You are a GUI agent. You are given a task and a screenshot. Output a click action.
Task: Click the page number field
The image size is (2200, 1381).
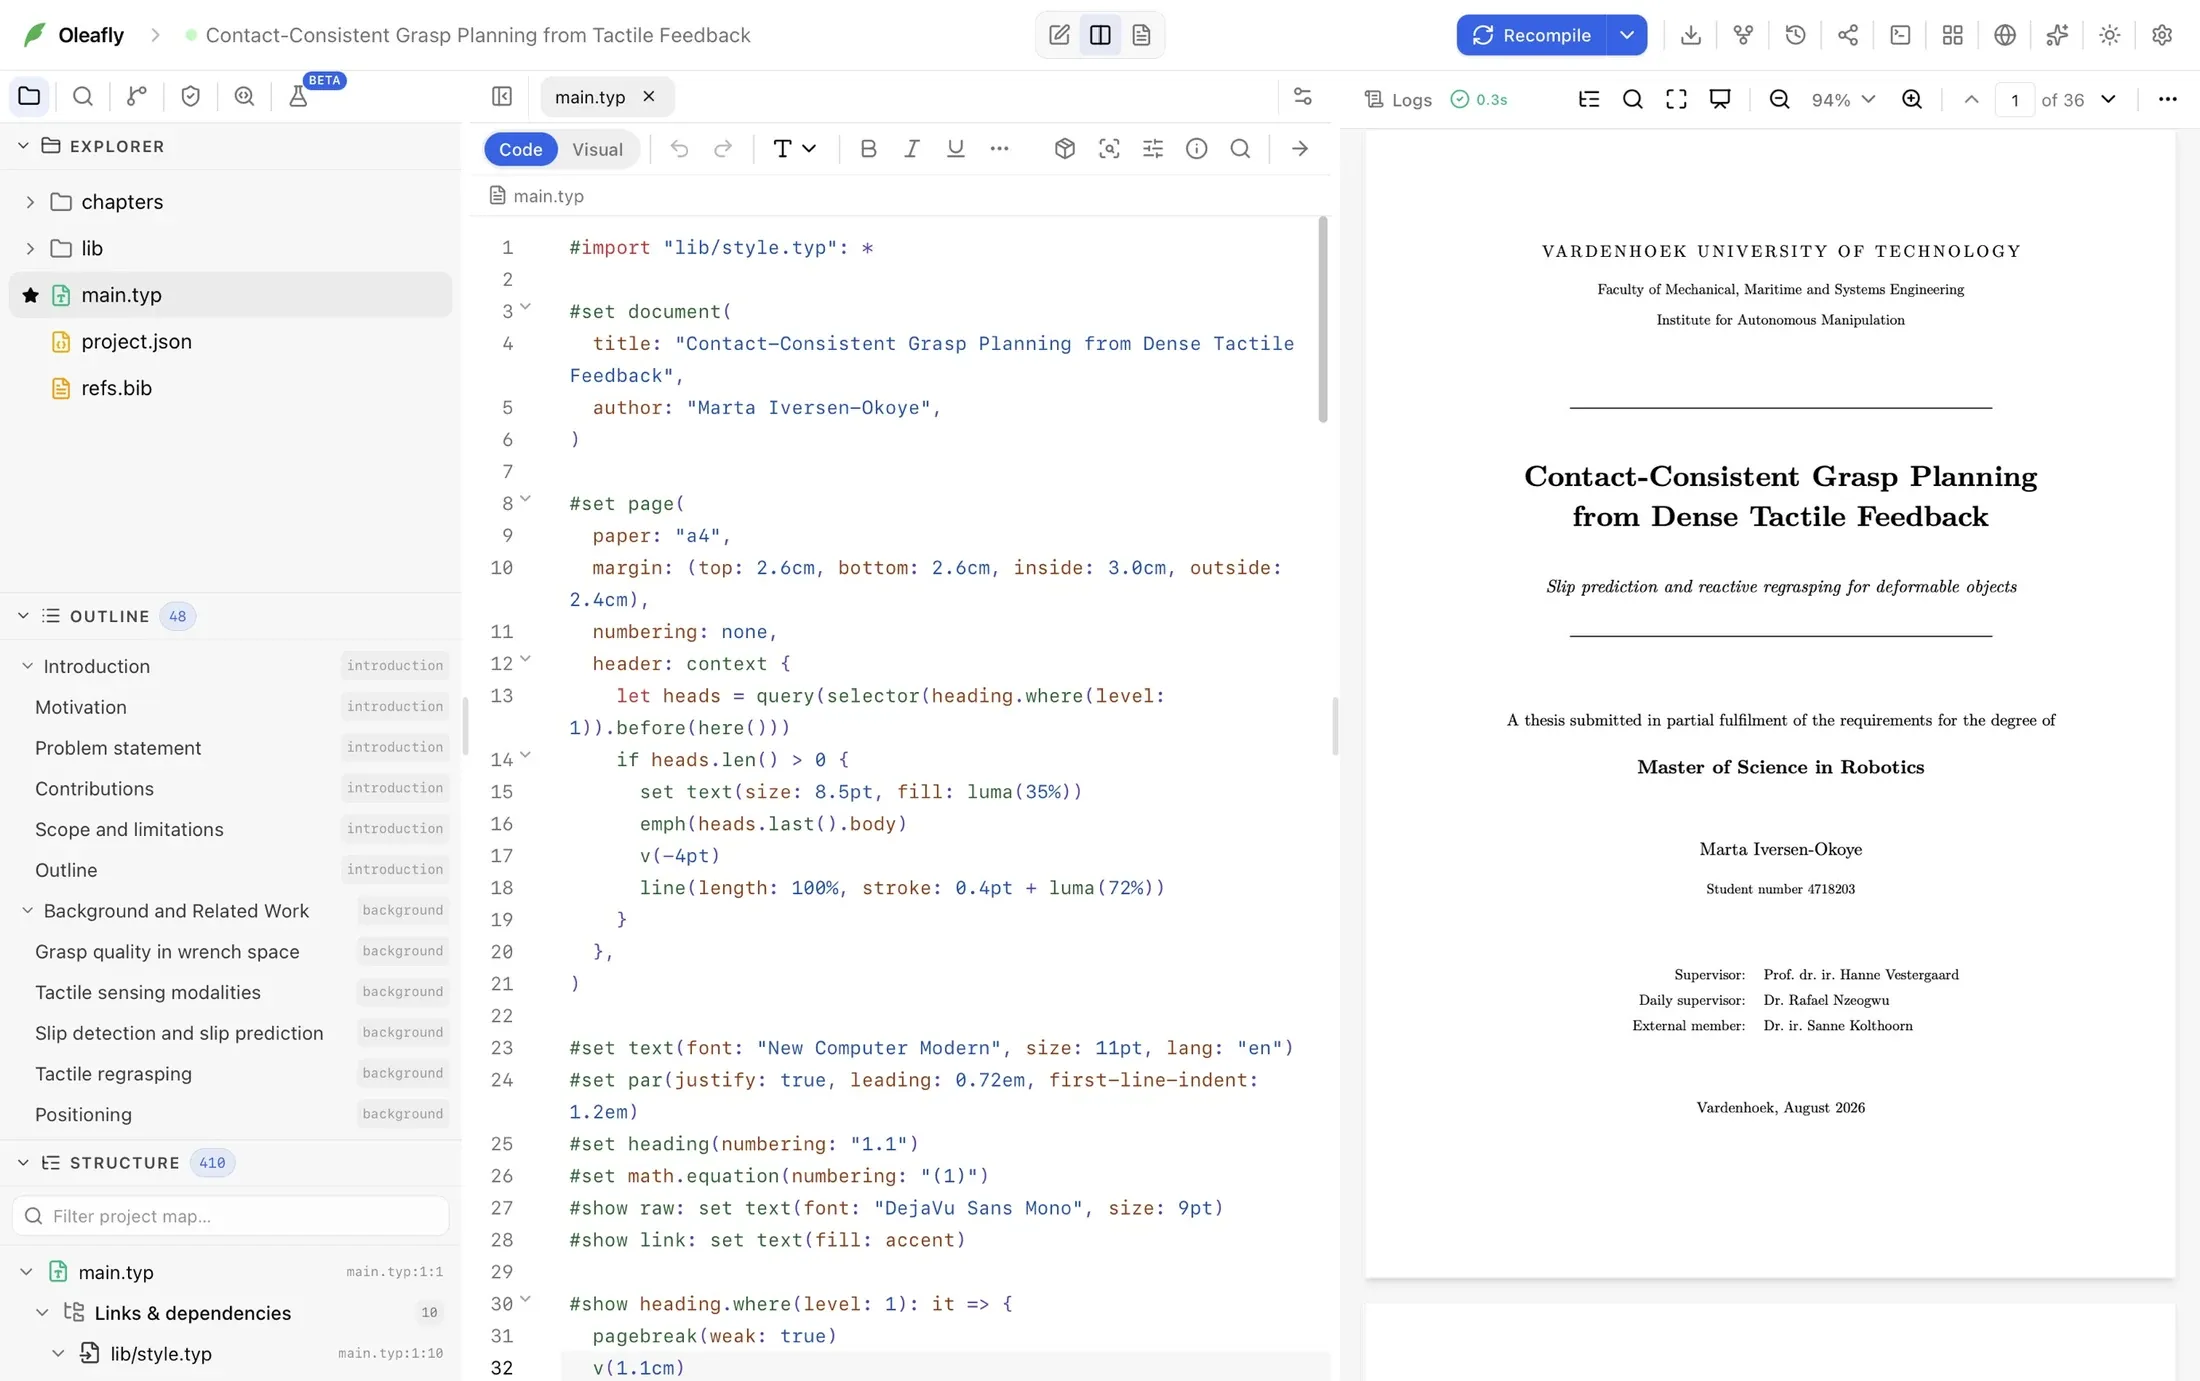(x=2014, y=99)
